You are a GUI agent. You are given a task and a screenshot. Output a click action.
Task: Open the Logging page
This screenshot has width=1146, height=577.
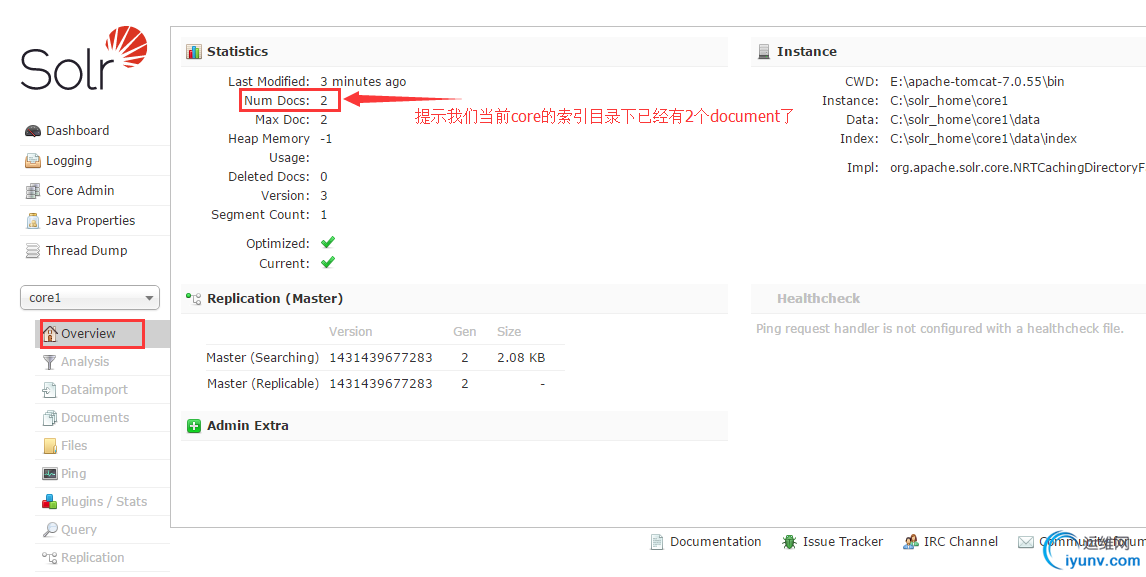coord(69,161)
